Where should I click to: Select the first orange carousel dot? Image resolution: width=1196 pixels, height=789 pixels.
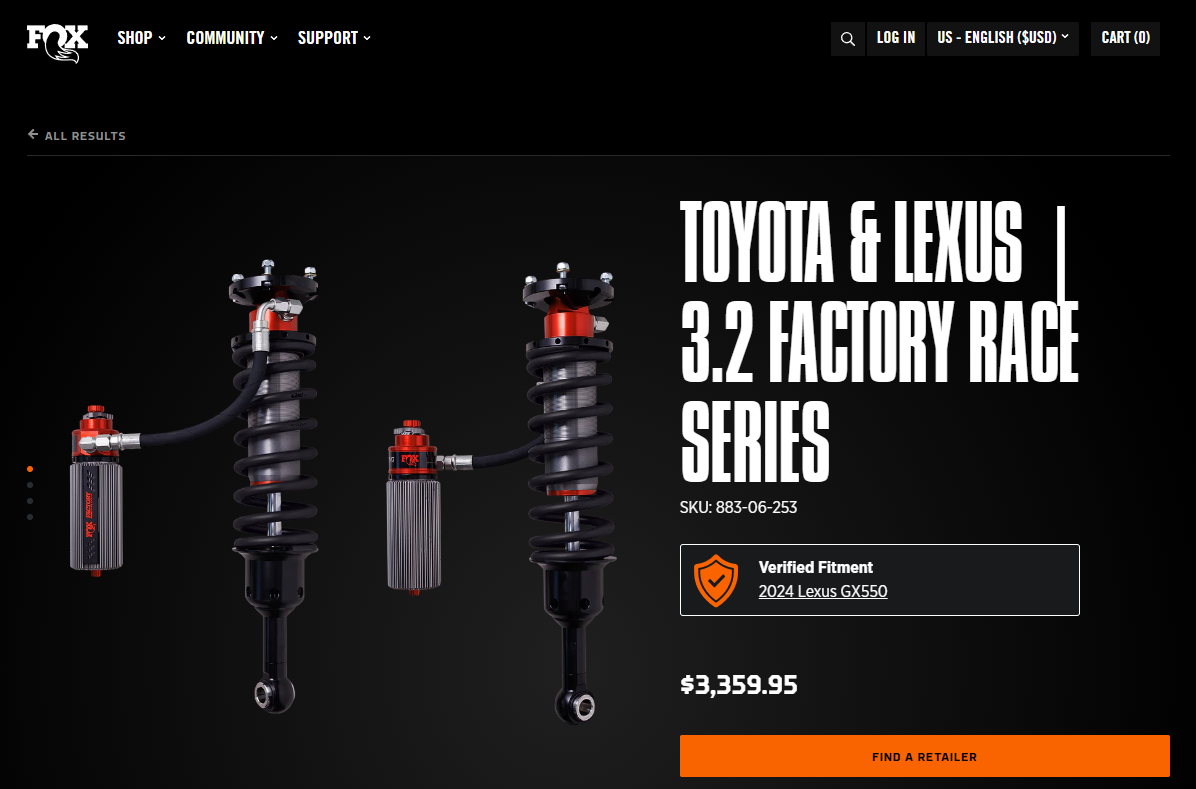point(30,469)
